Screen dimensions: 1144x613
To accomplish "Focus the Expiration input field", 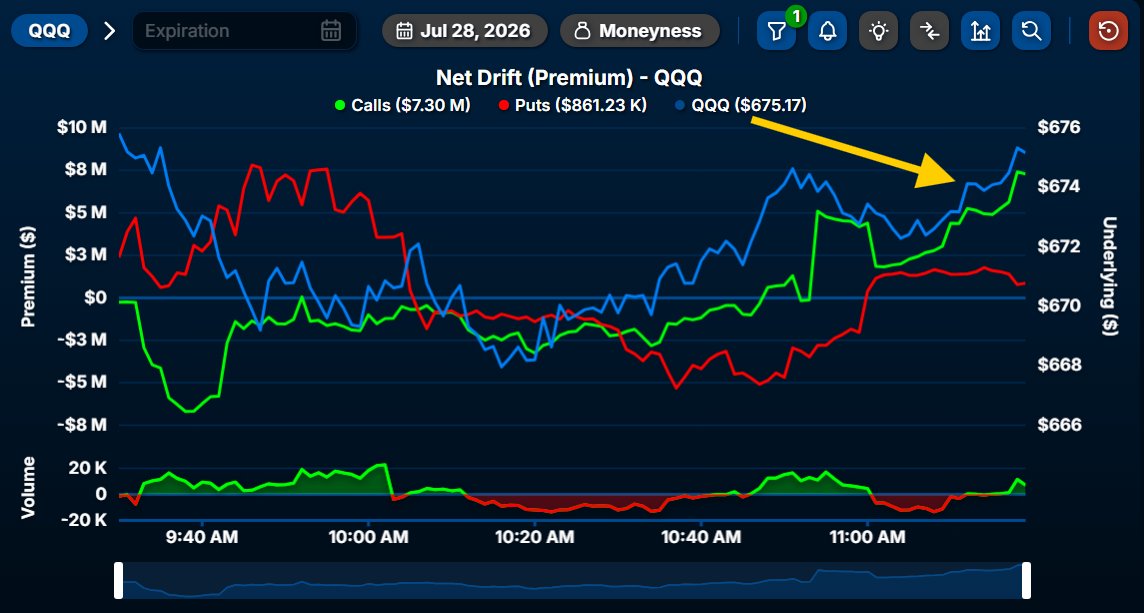I will point(244,31).
